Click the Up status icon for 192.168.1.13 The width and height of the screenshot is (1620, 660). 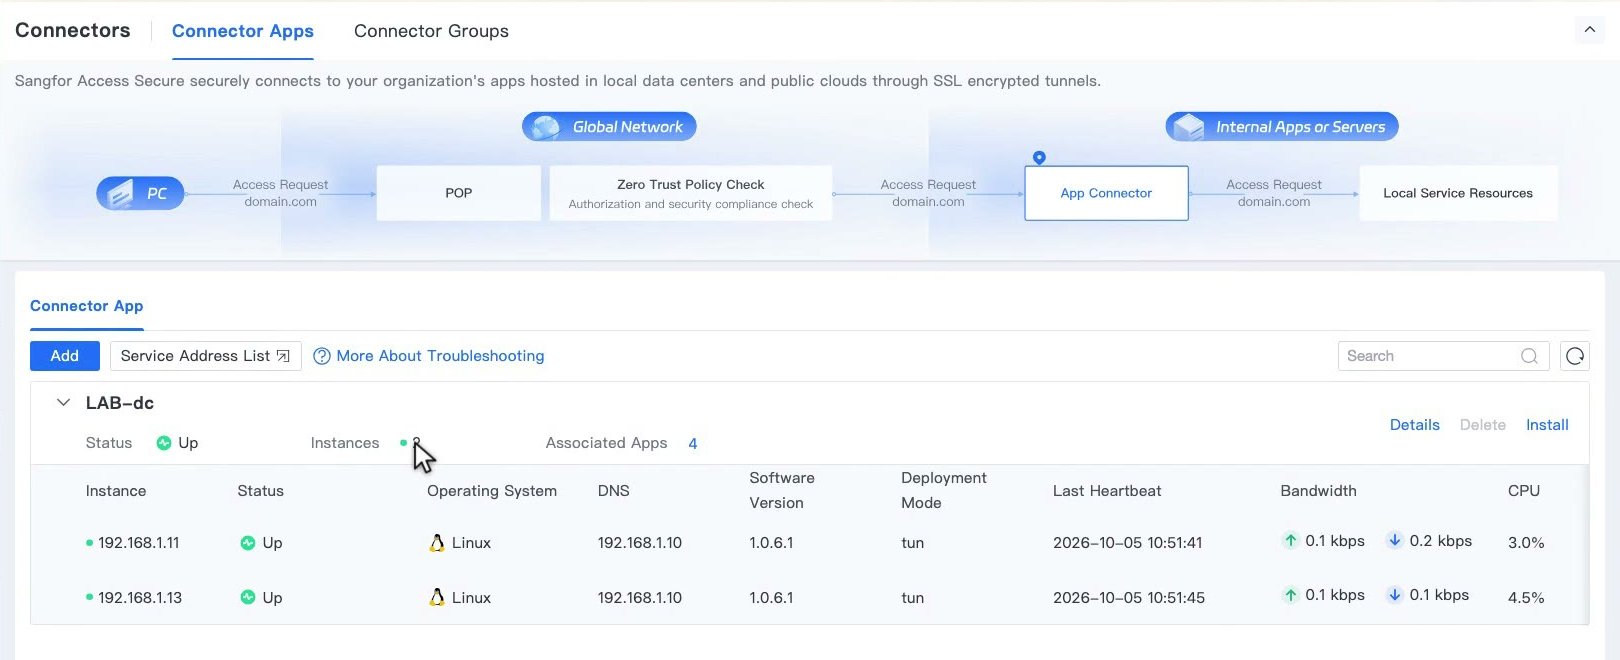pos(248,597)
